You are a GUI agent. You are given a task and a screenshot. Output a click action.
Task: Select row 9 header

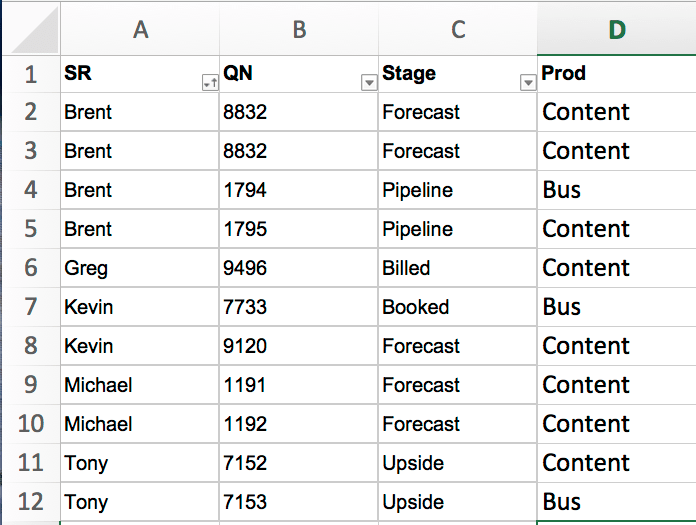pos(31,385)
